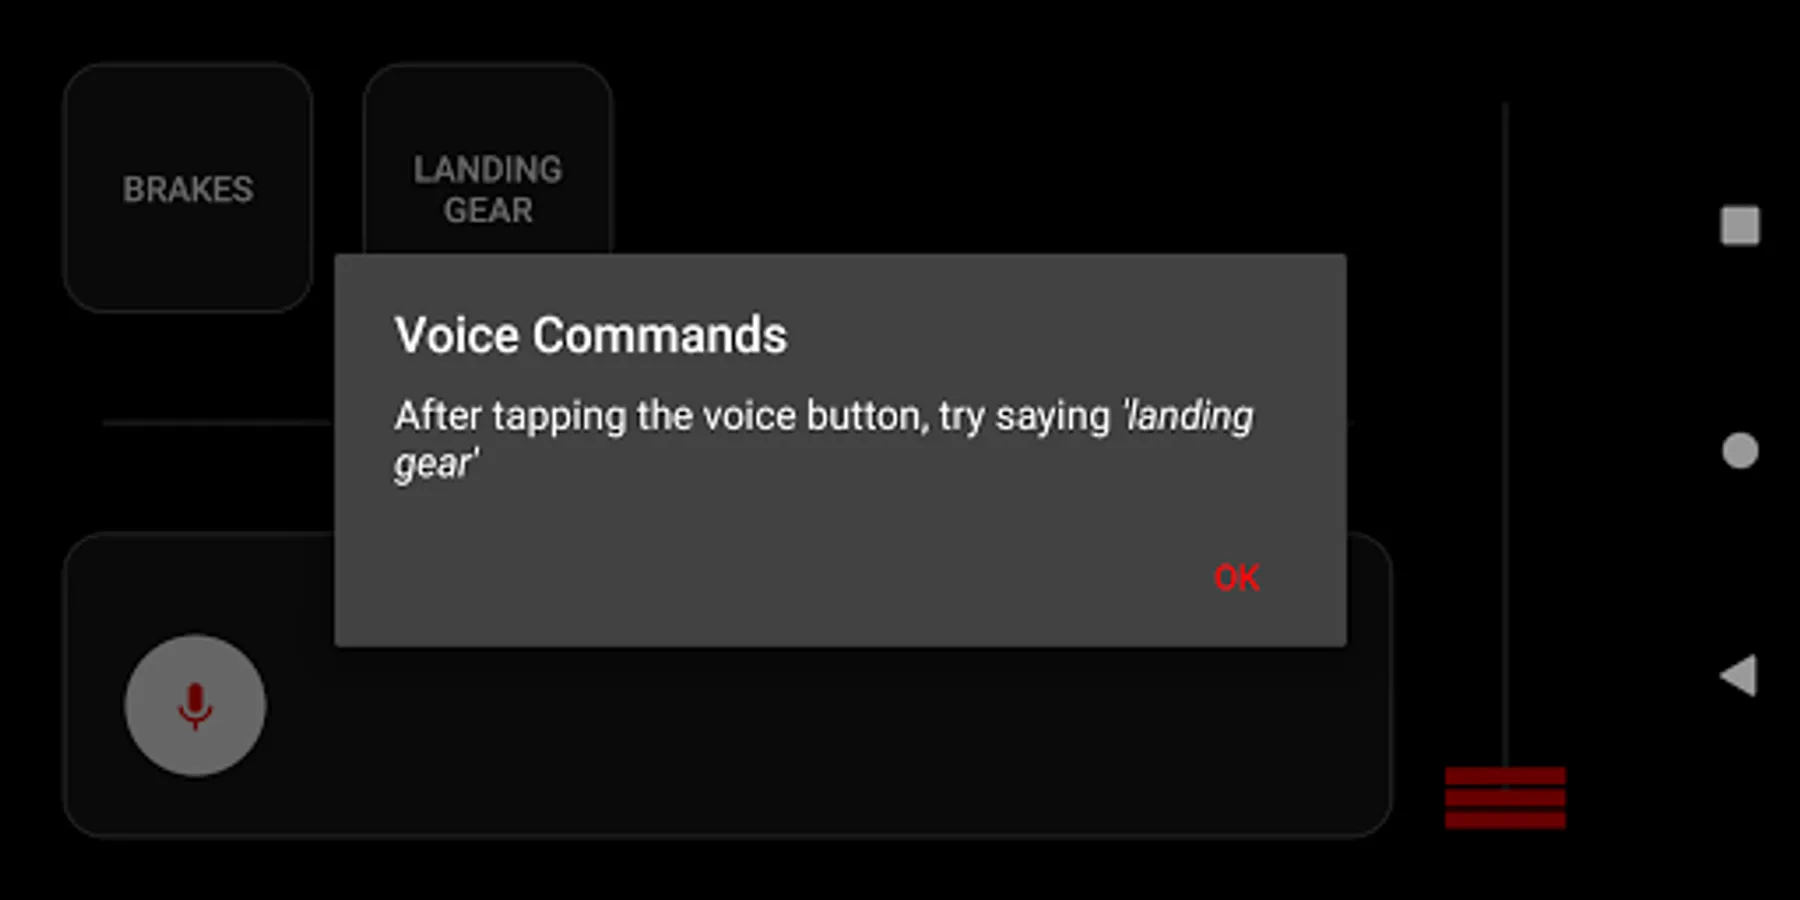This screenshot has height=900, width=1800.
Task: Click the word GEAR on the landing button
Action: (x=488, y=210)
